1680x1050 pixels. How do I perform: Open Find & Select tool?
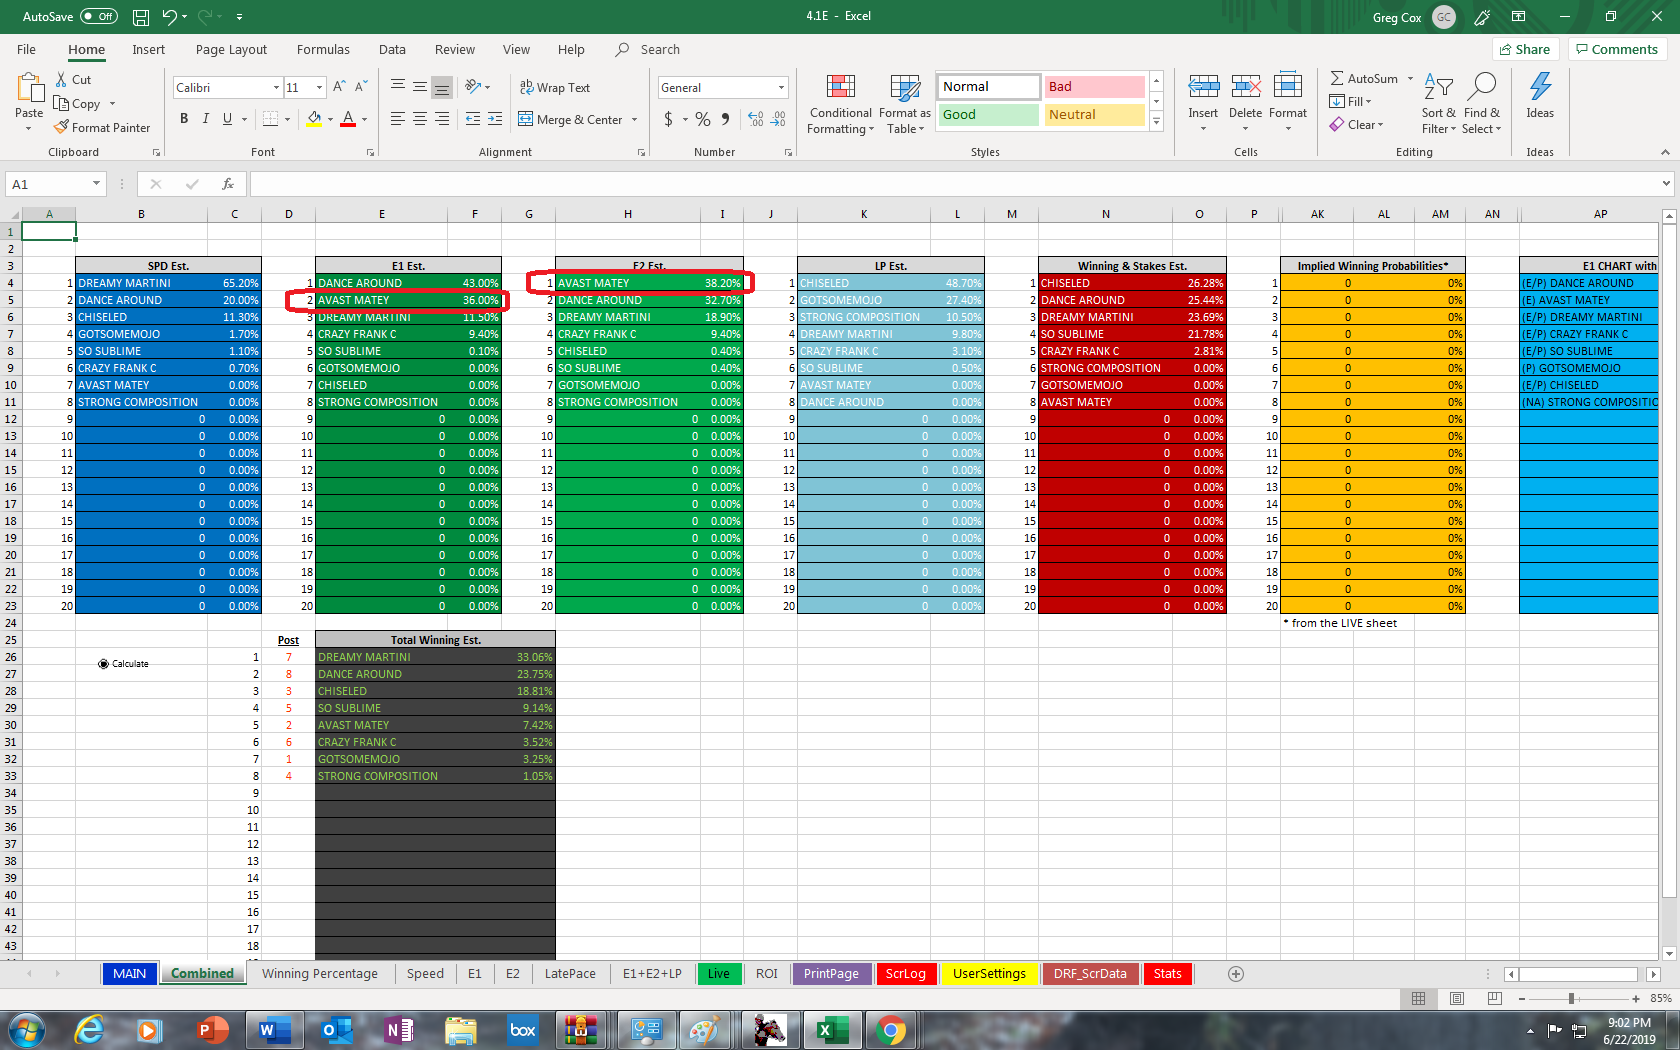[x=1481, y=103]
